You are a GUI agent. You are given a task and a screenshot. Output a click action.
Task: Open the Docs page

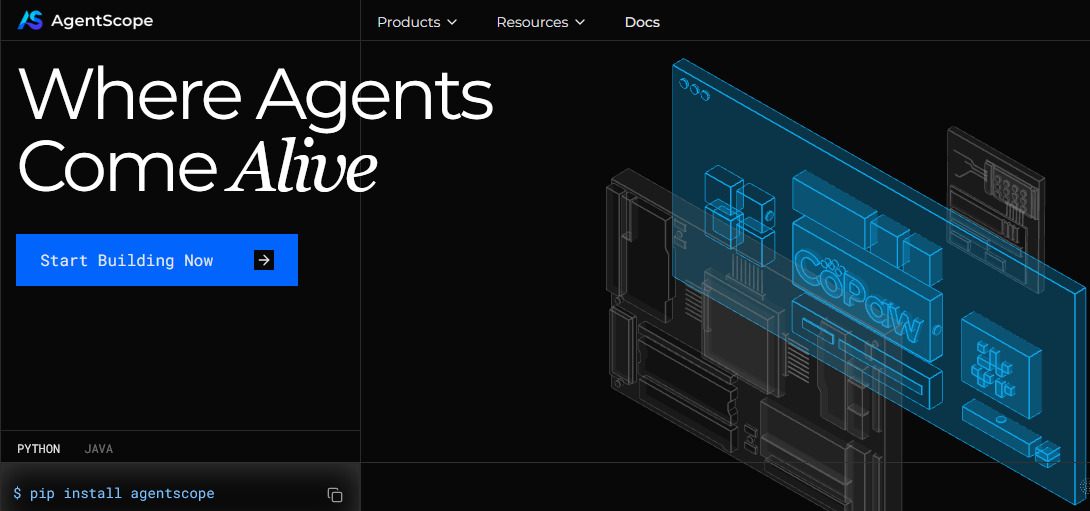[642, 22]
